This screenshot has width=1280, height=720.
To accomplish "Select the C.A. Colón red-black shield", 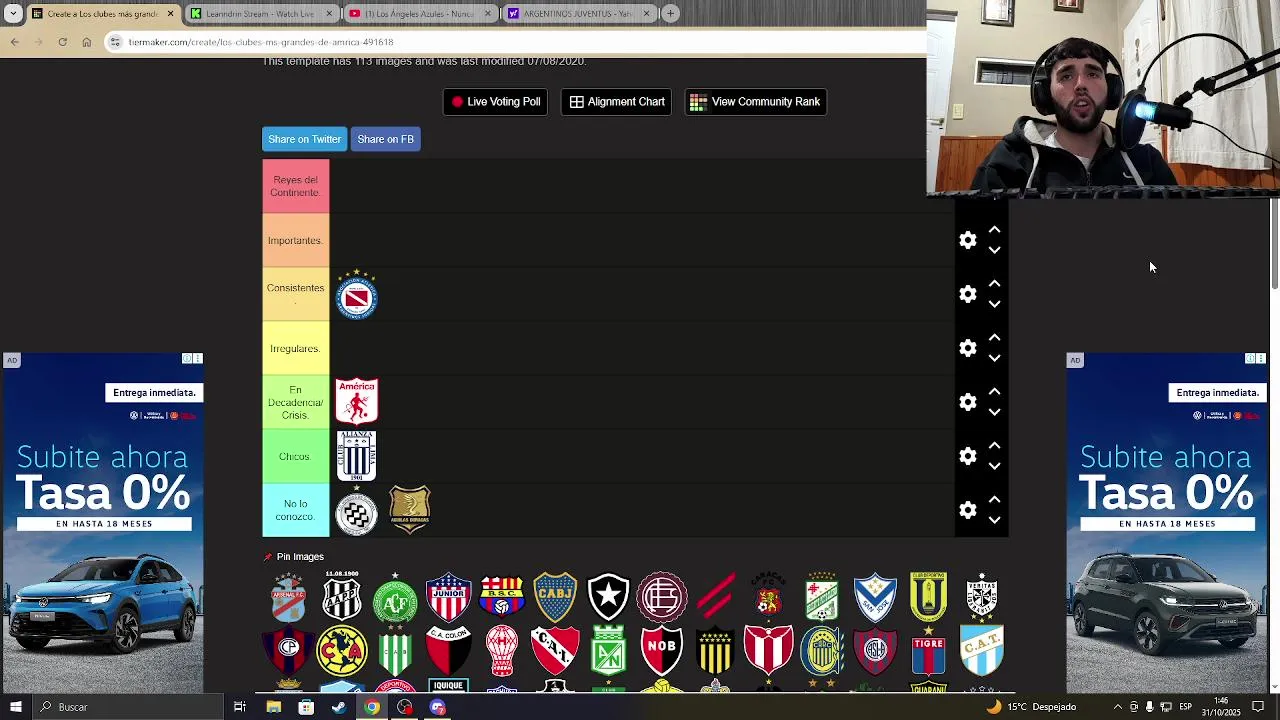I will [x=448, y=651].
